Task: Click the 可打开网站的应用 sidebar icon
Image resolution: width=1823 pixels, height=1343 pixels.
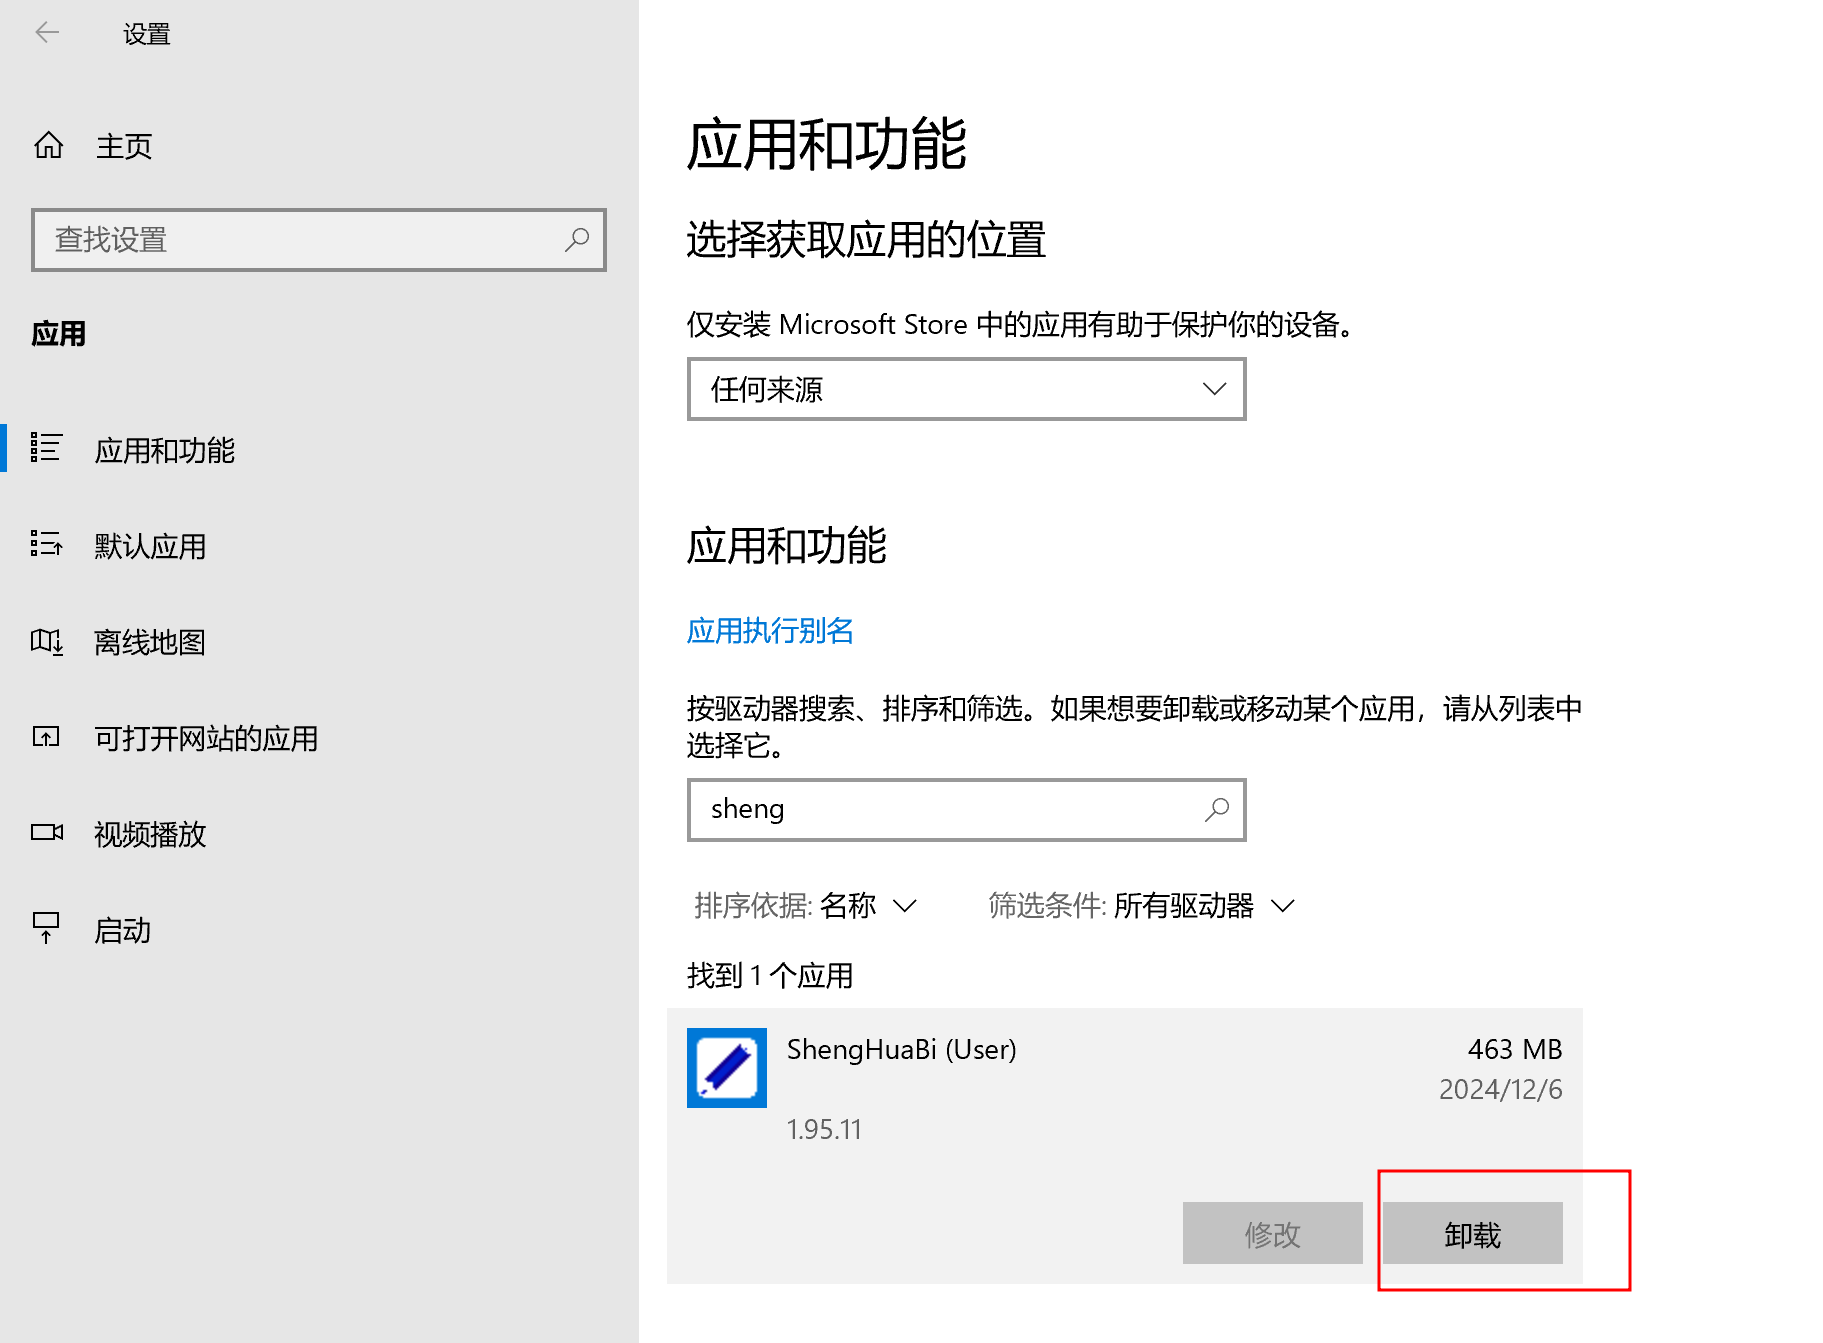Action: coord(46,738)
